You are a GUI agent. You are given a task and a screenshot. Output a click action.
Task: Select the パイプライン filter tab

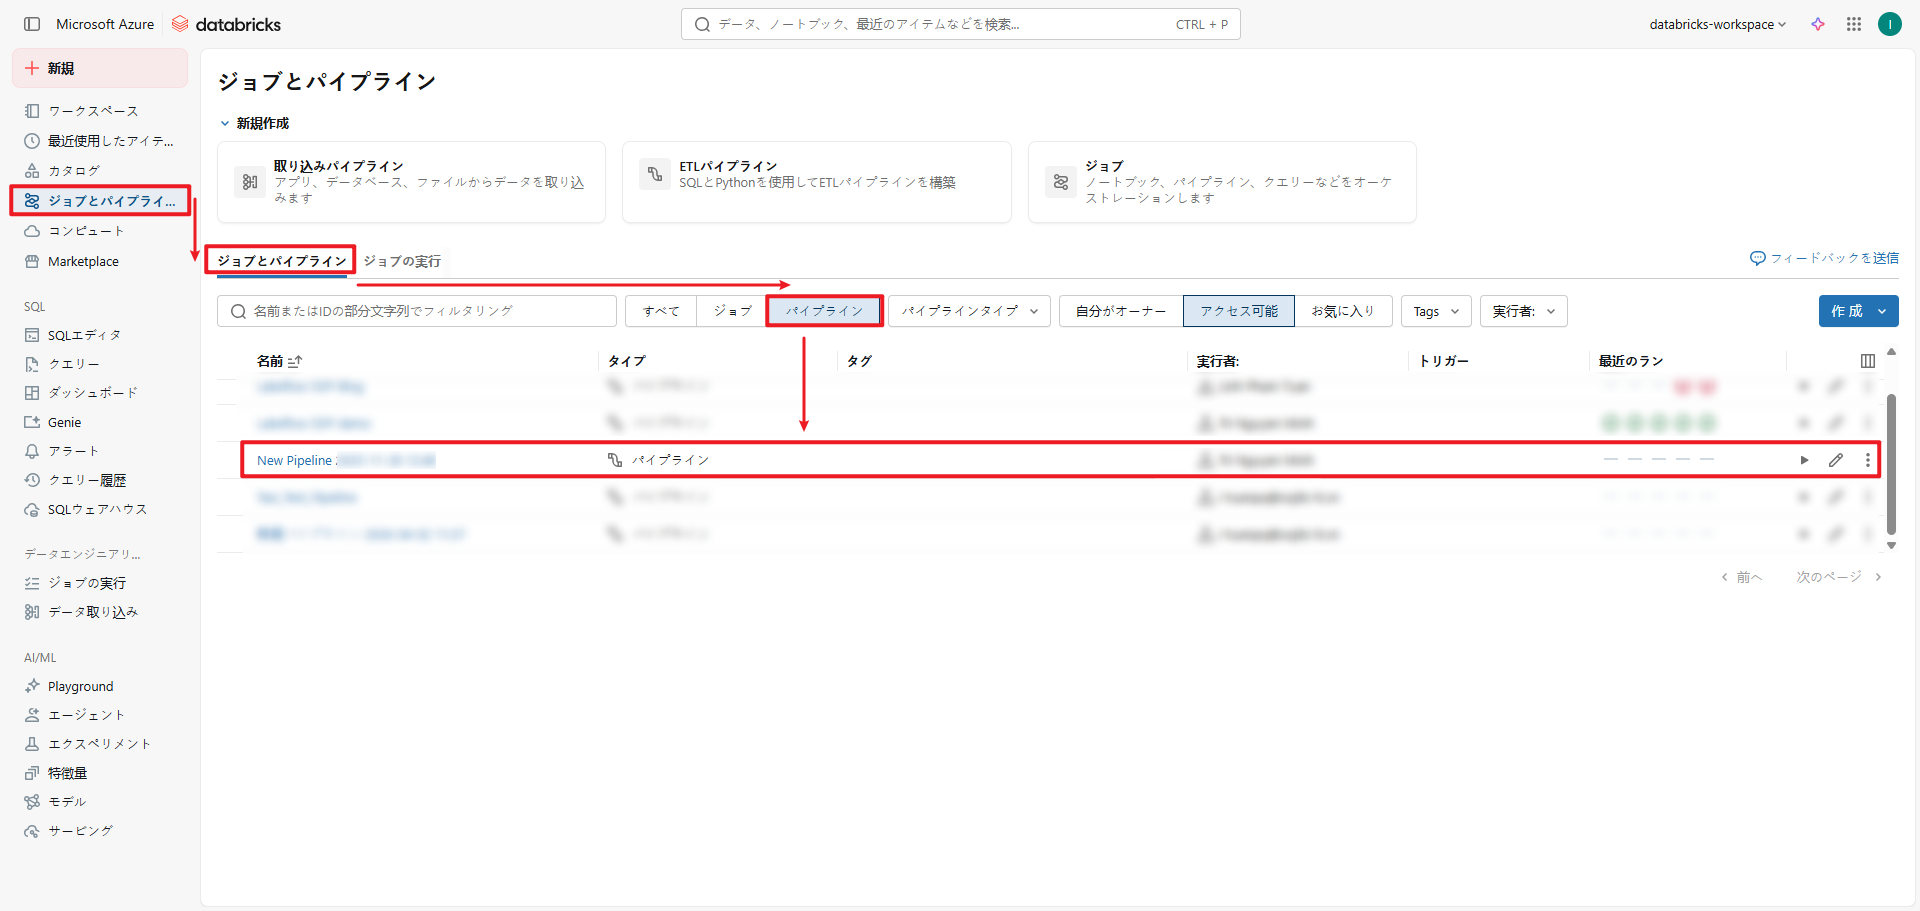(x=824, y=311)
